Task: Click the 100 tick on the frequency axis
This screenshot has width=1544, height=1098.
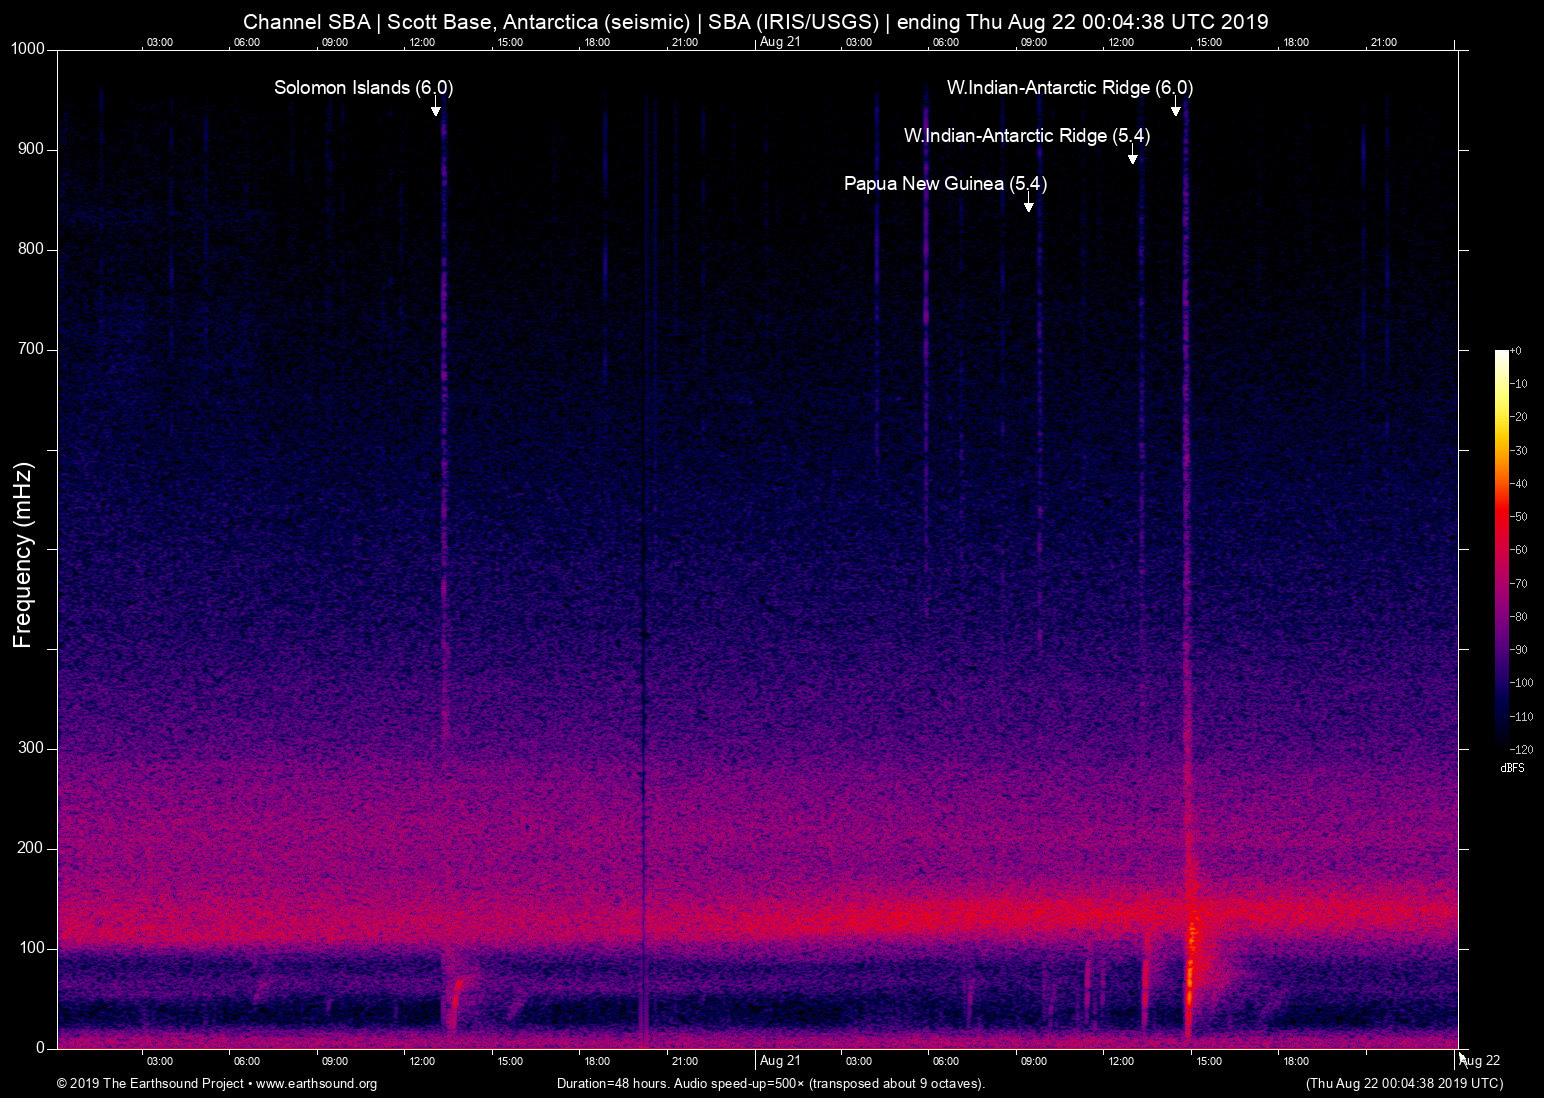Action: (x=32, y=948)
